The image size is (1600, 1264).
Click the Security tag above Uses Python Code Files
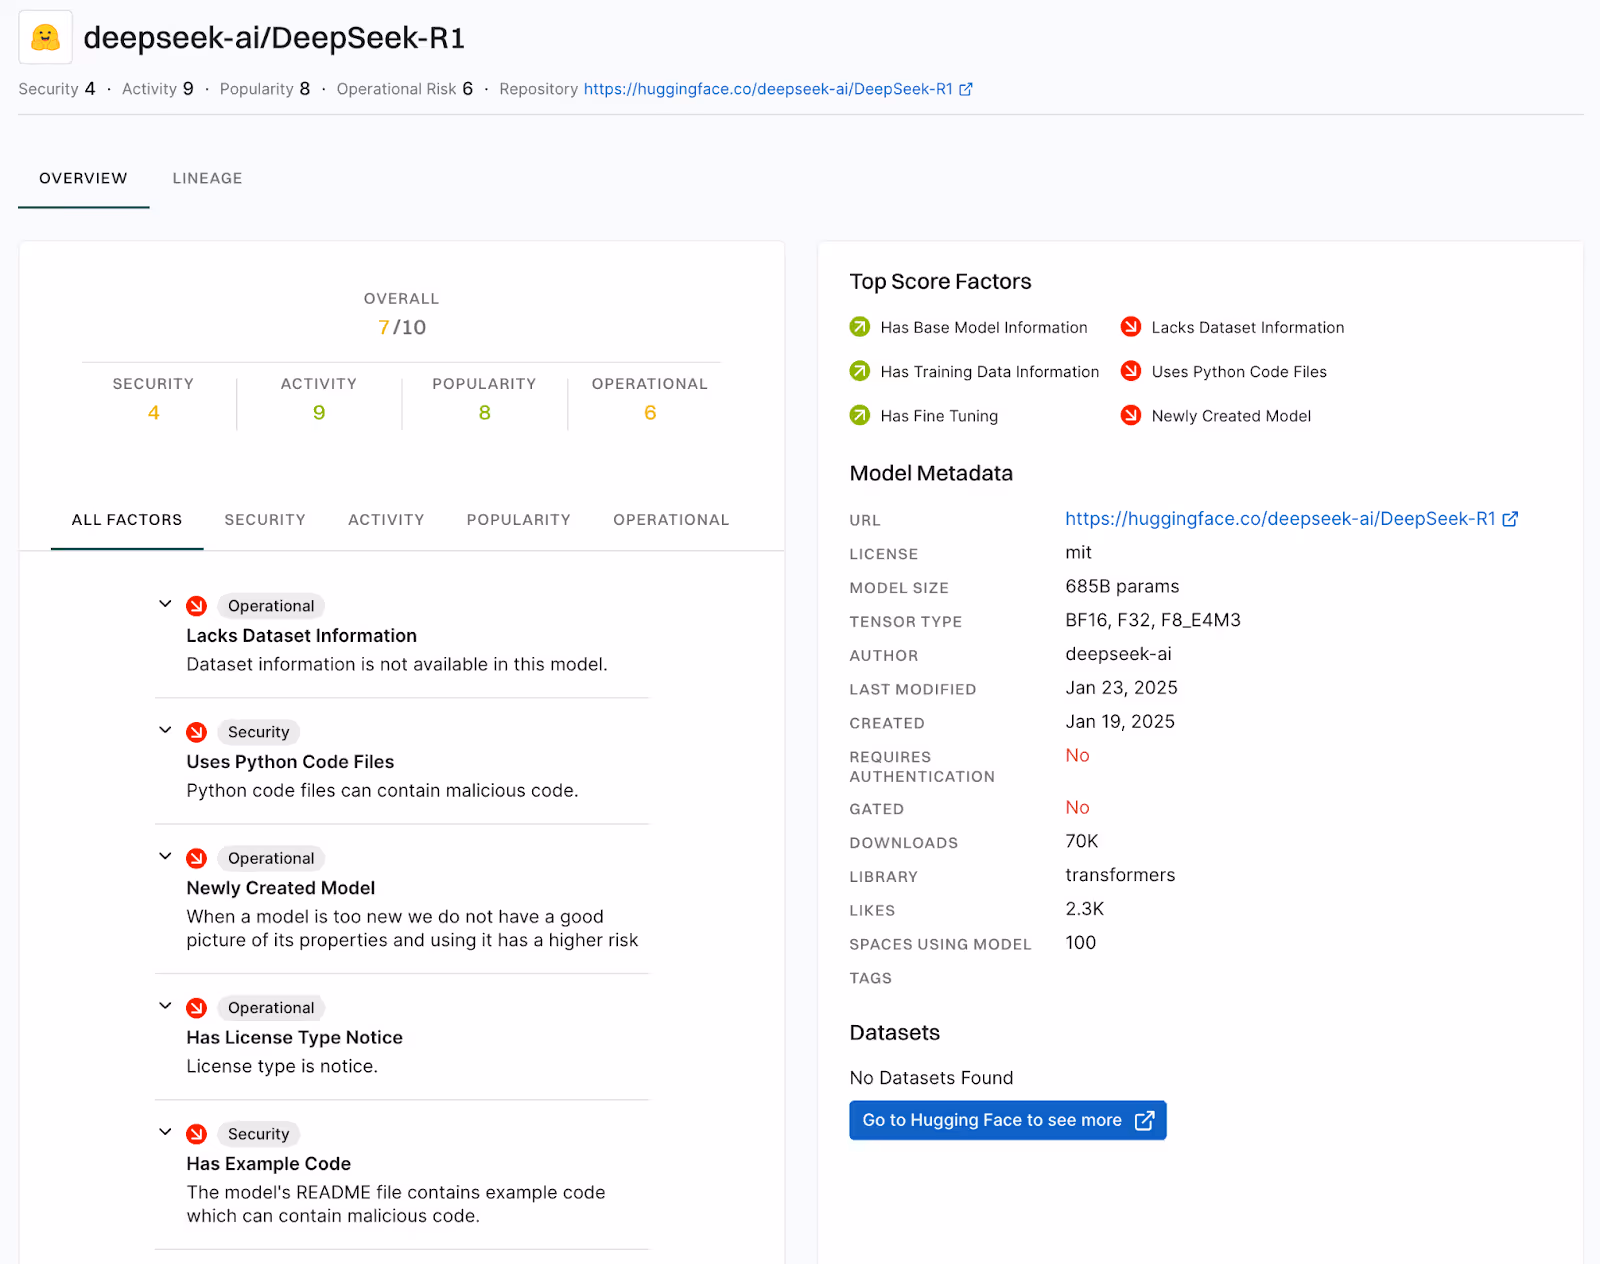[259, 732]
